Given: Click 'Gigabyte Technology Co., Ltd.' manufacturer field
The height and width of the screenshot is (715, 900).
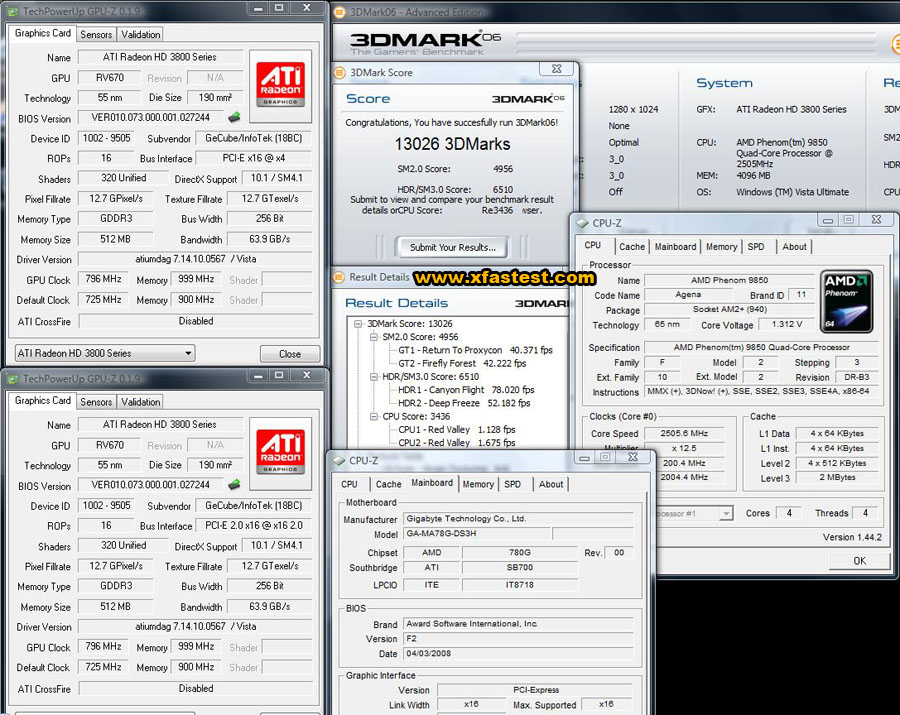Looking at the screenshot, I should [x=518, y=518].
